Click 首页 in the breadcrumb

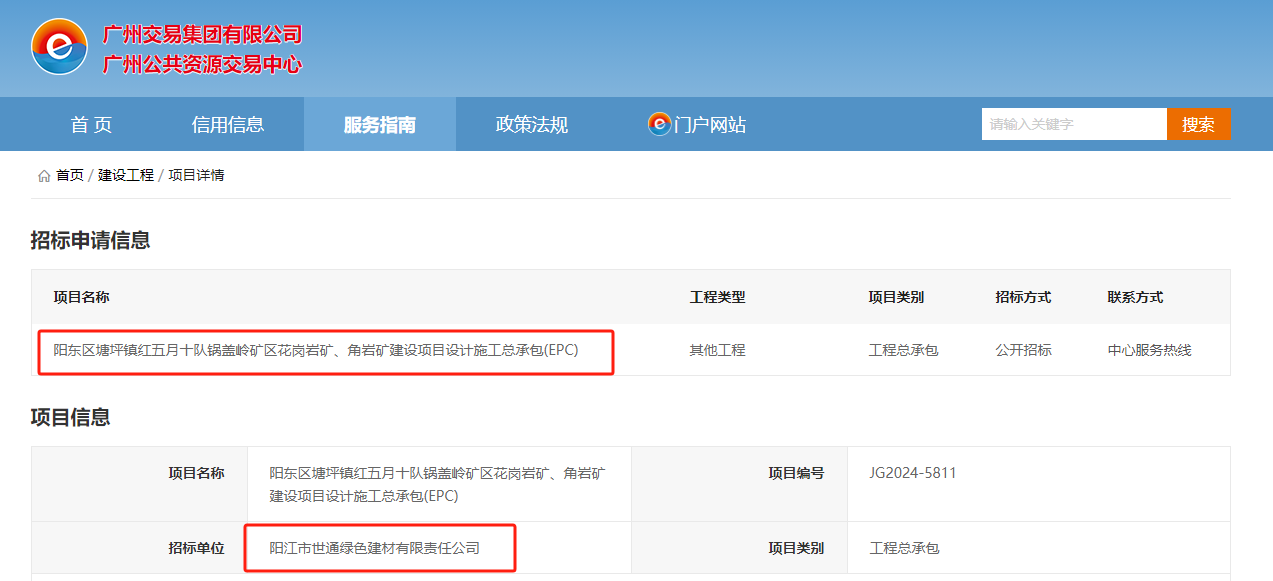pos(70,175)
